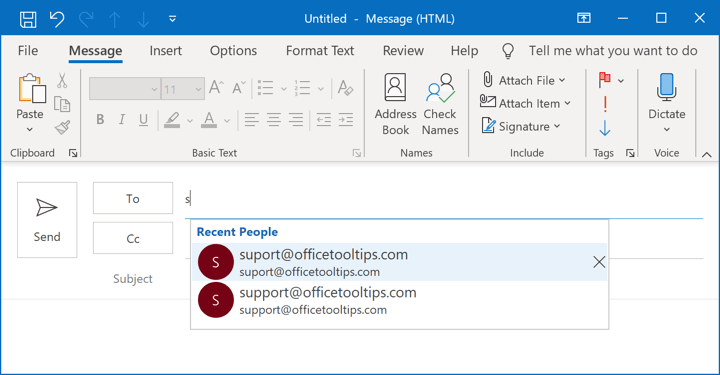Open the Attach File dropdown
The width and height of the screenshot is (720, 375).
tap(523, 80)
